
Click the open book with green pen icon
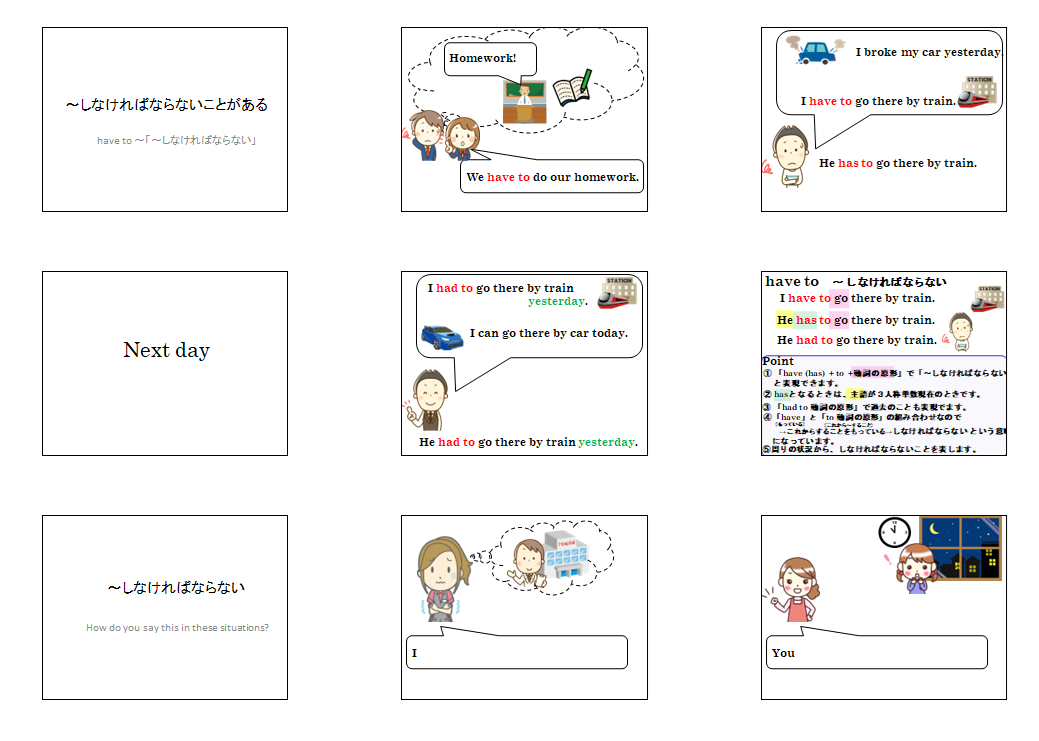(572, 88)
